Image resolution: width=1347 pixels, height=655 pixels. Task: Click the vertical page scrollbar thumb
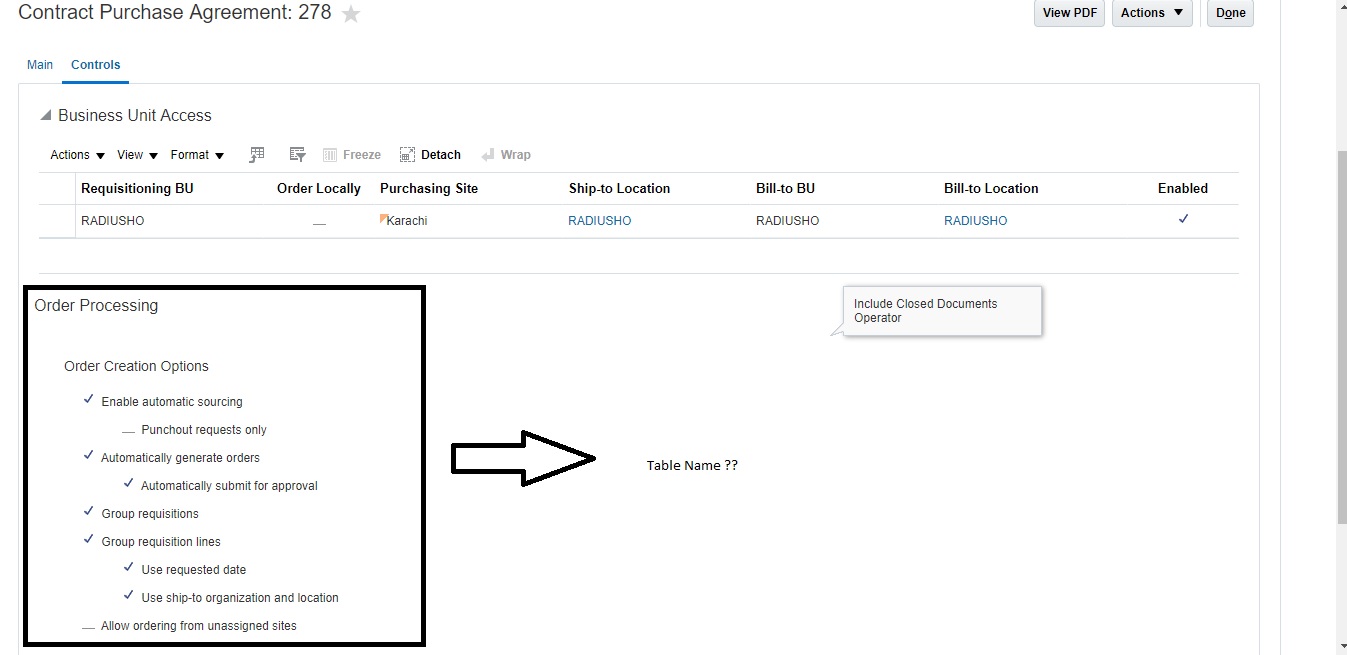coord(1341,336)
